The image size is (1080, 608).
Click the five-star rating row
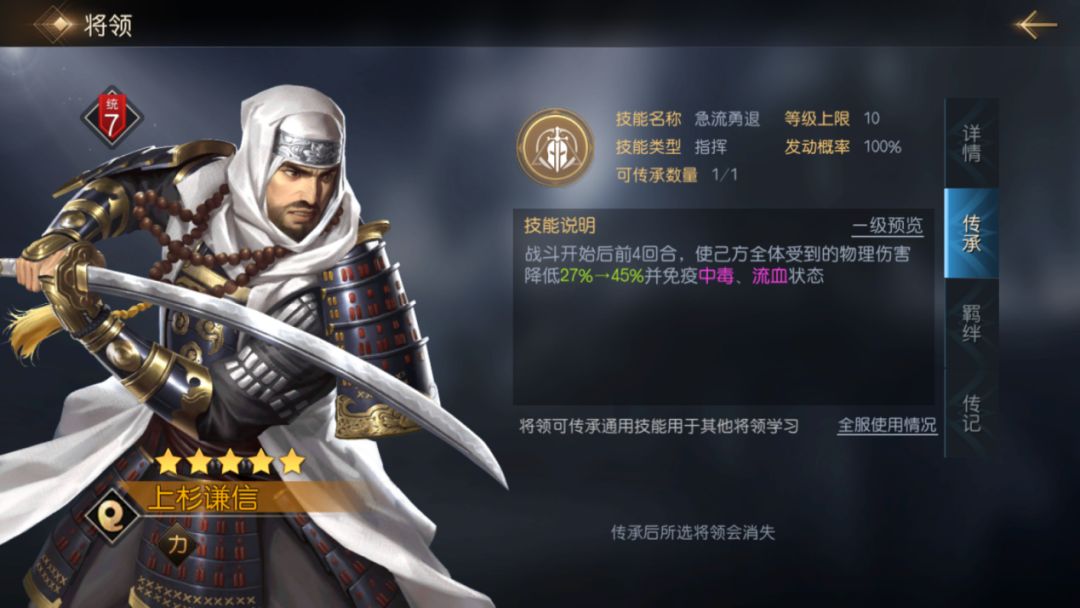229,461
